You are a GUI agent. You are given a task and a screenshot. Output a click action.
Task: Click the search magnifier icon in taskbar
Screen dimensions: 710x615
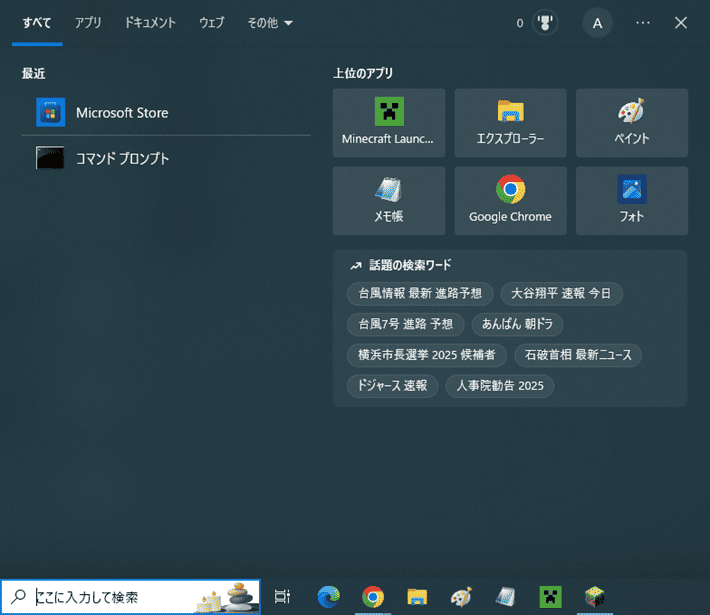click(x=19, y=597)
